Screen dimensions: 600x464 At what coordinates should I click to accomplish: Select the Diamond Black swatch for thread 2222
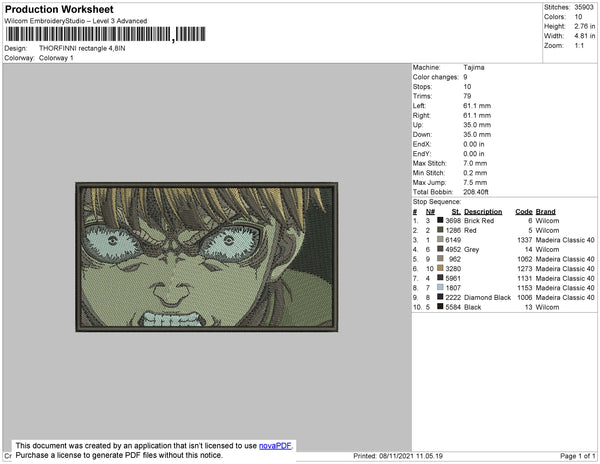(x=440, y=297)
